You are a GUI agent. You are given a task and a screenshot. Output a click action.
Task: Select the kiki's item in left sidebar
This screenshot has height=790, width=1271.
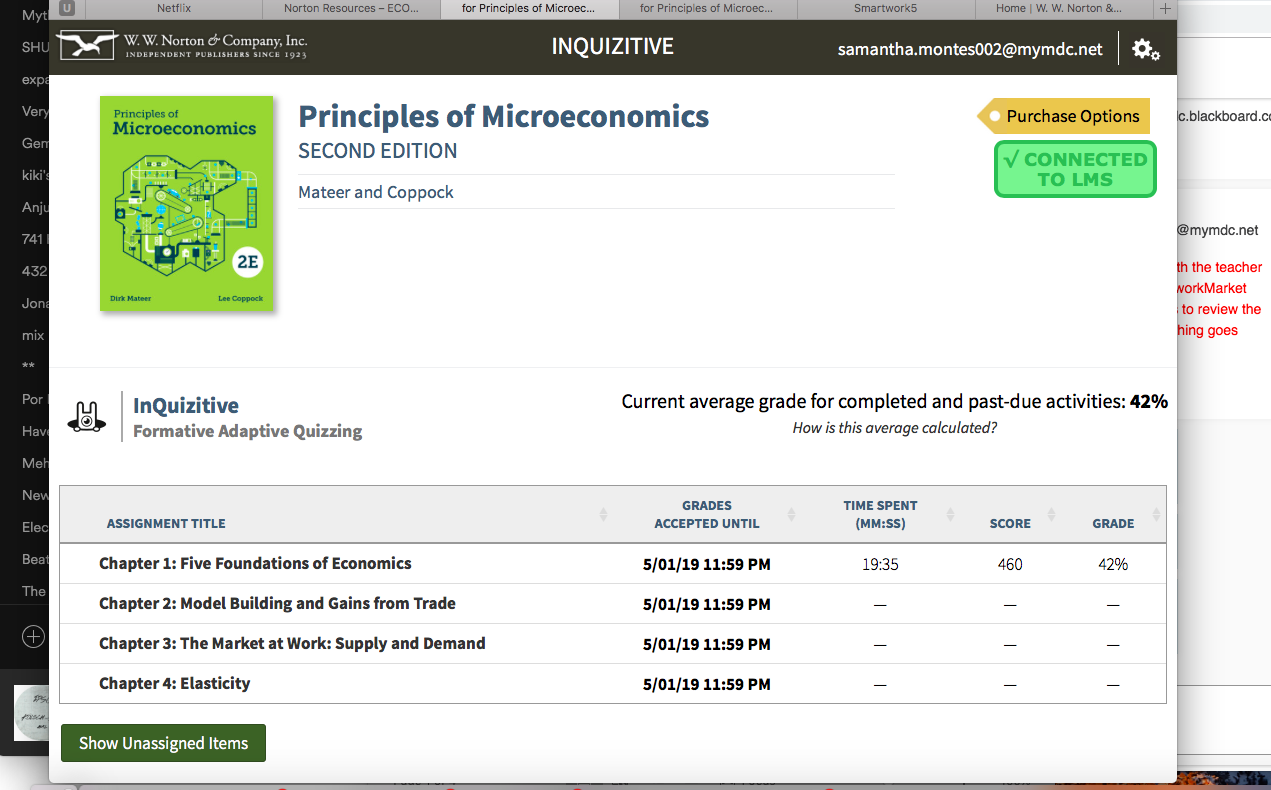[x=35, y=175]
